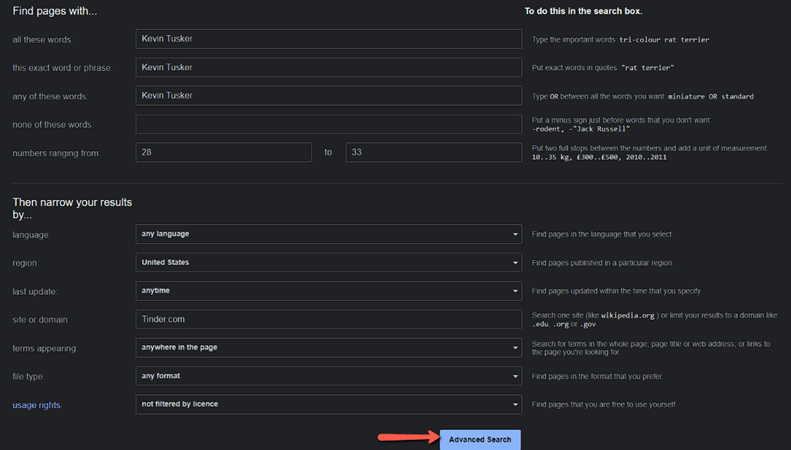Click the empty none of these words field
The width and height of the screenshot is (791, 450).
click(x=328, y=124)
